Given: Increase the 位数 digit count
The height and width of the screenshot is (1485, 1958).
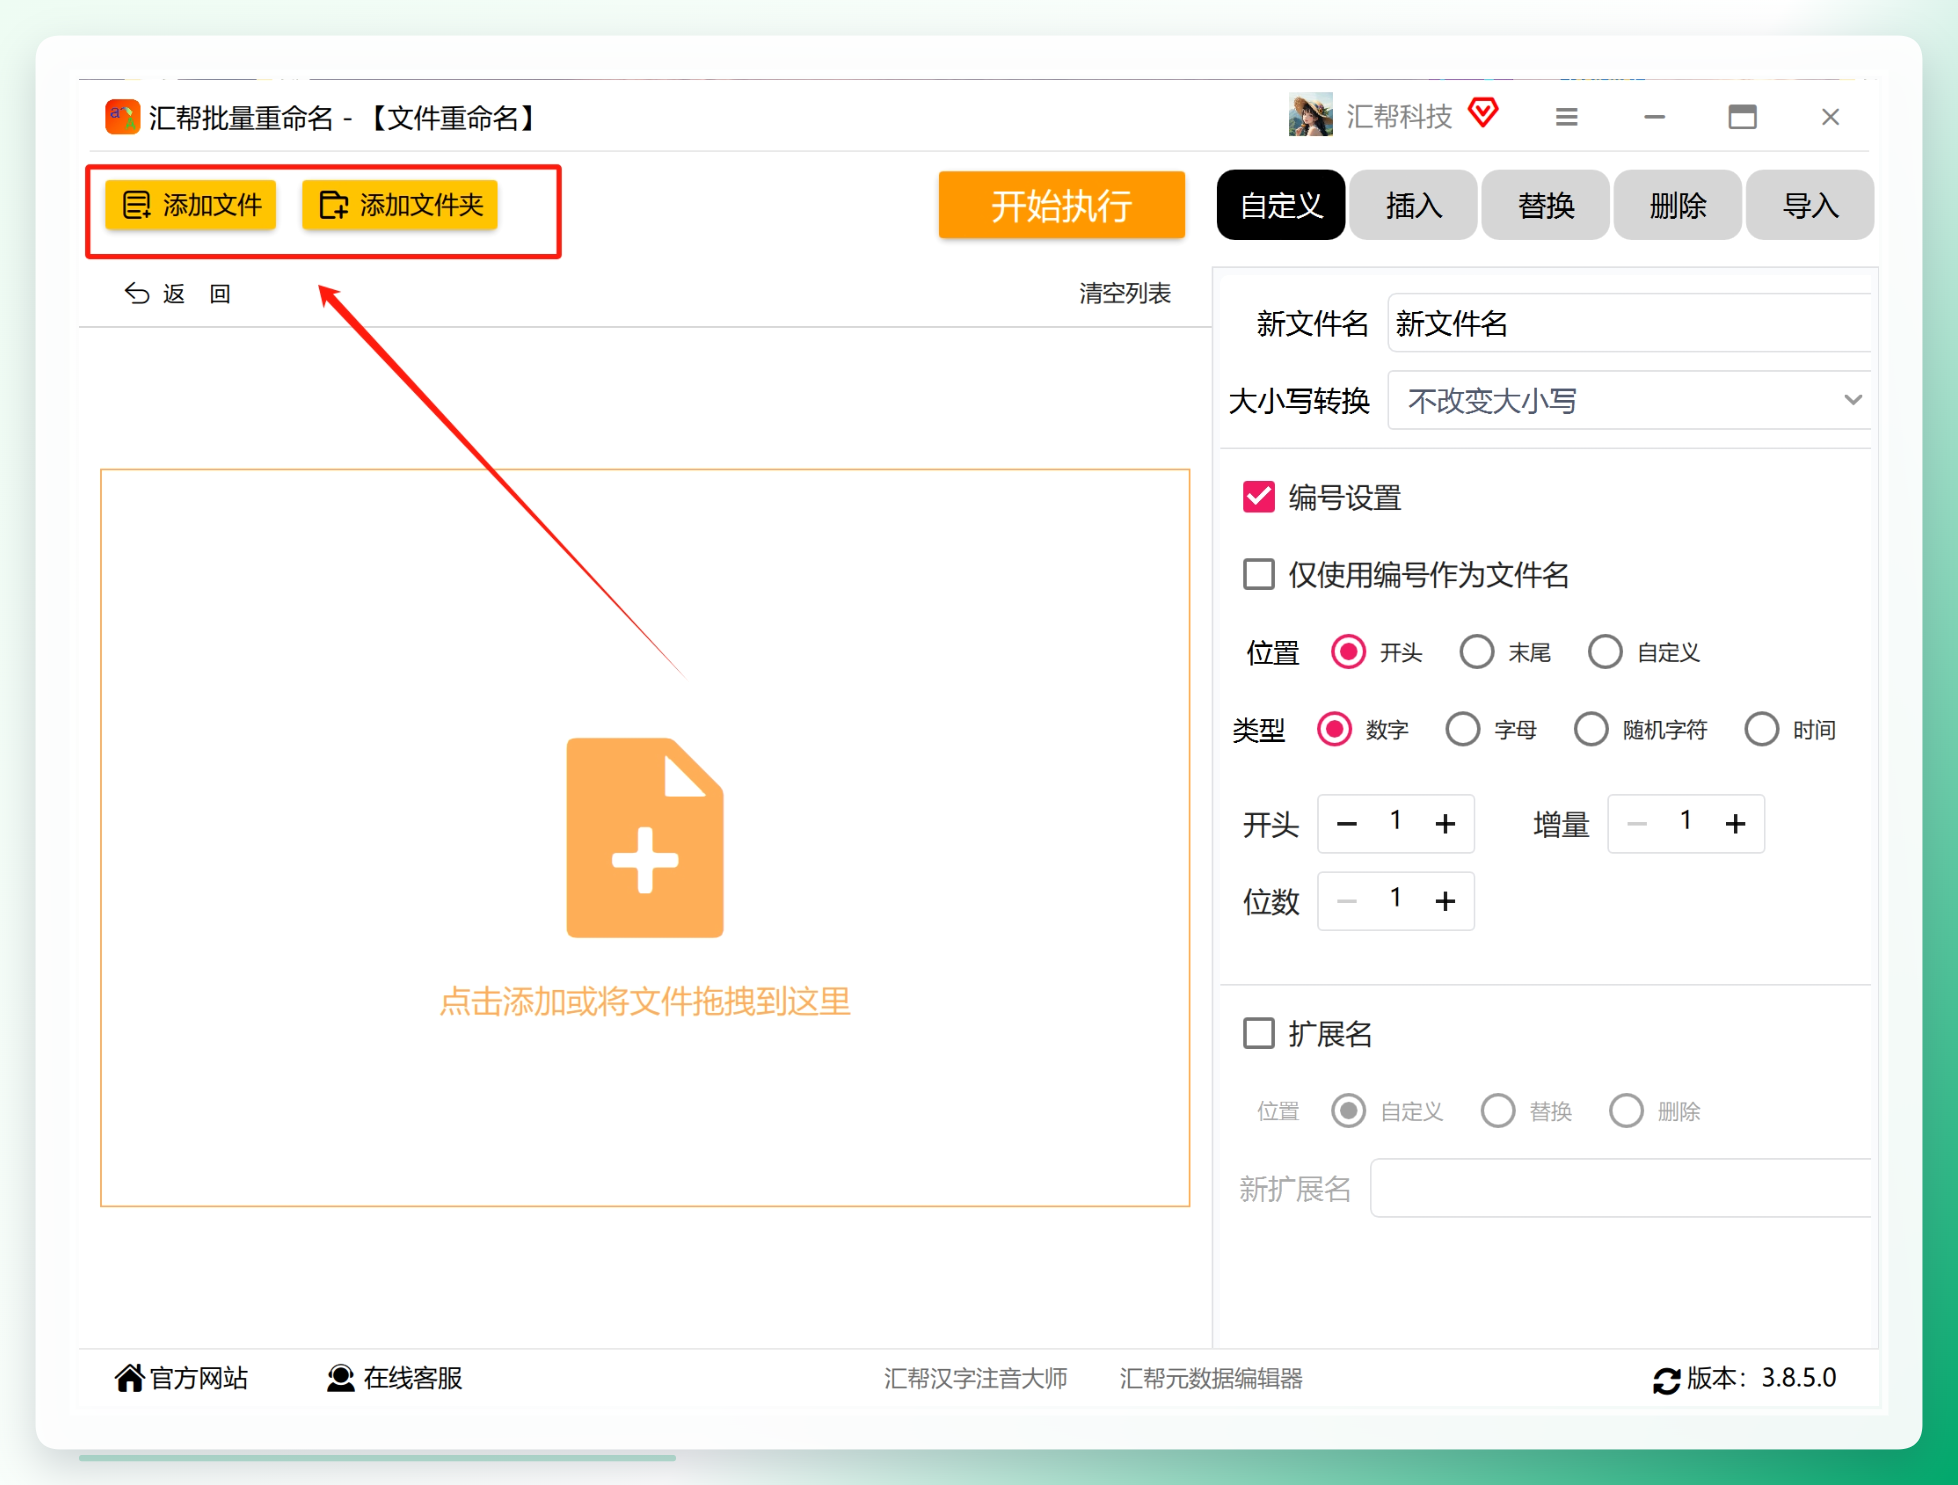Looking at the screenshot, I should [1445, 901].
